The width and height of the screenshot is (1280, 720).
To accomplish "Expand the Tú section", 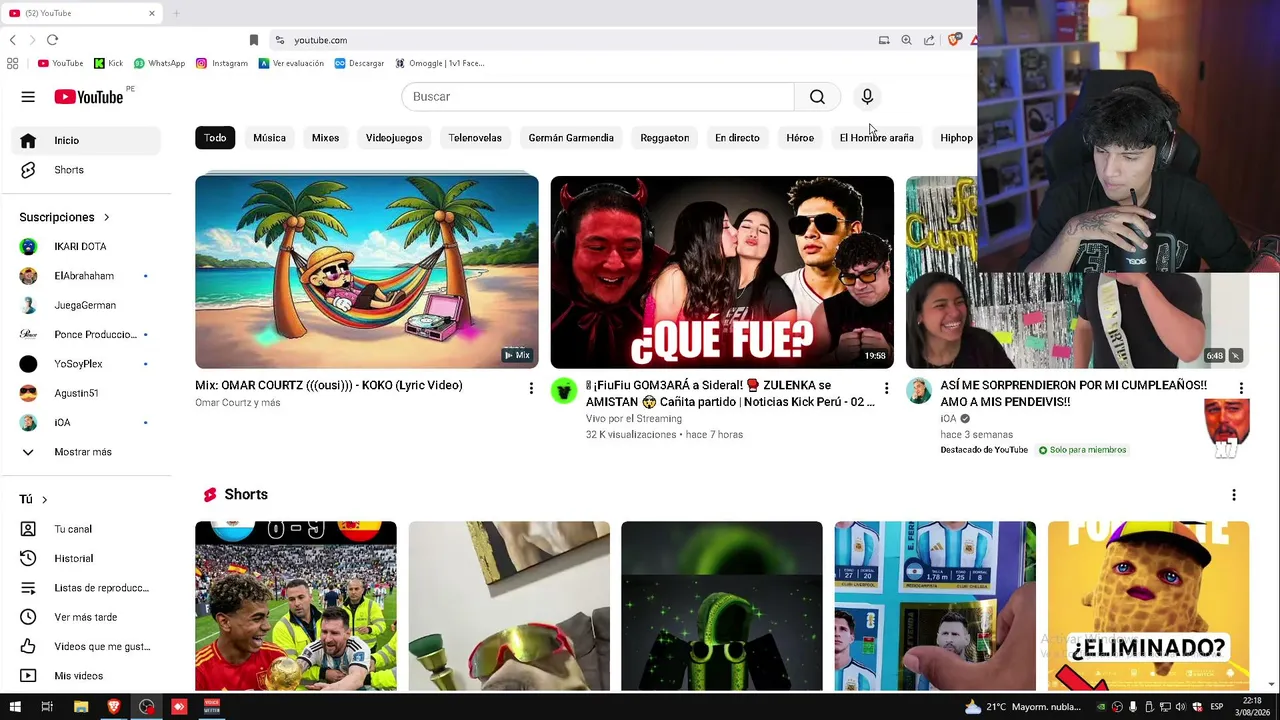I will coord(34,499).
